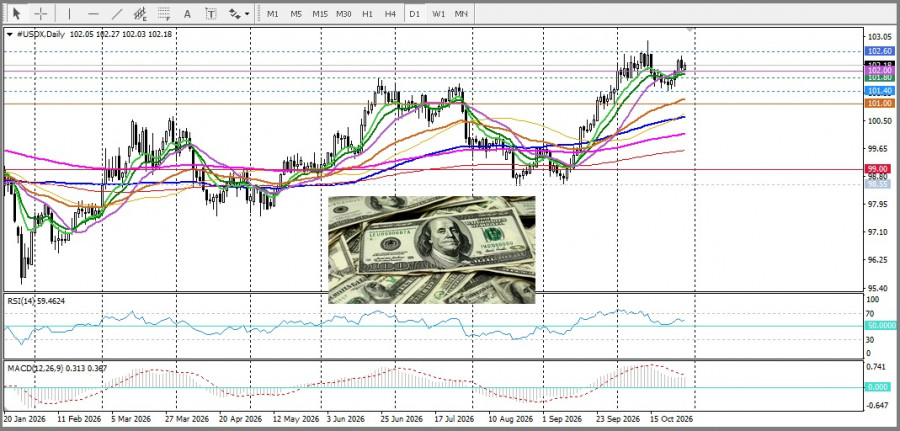Click the MACD 0.000 zero level label
Image resolution: width=900 pixels, height=431 pixels.
pyautogui.click(x=879, y=387)
